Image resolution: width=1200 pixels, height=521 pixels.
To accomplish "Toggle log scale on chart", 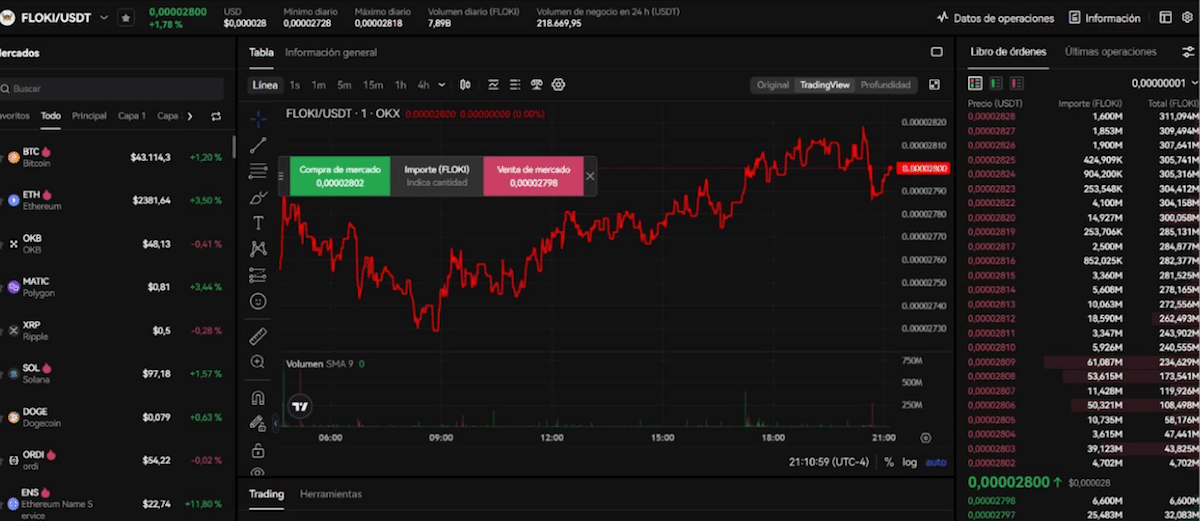I will 909,462.
